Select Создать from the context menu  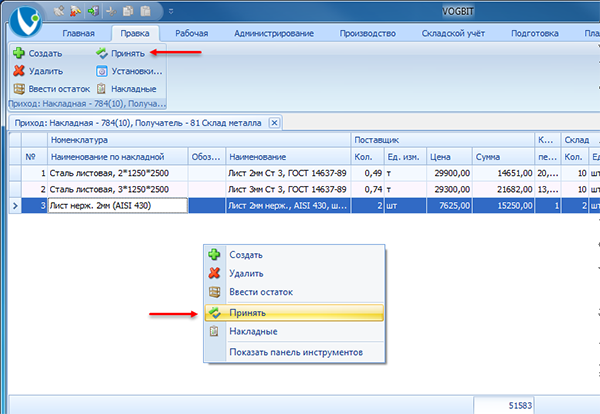tap(245, 255)
